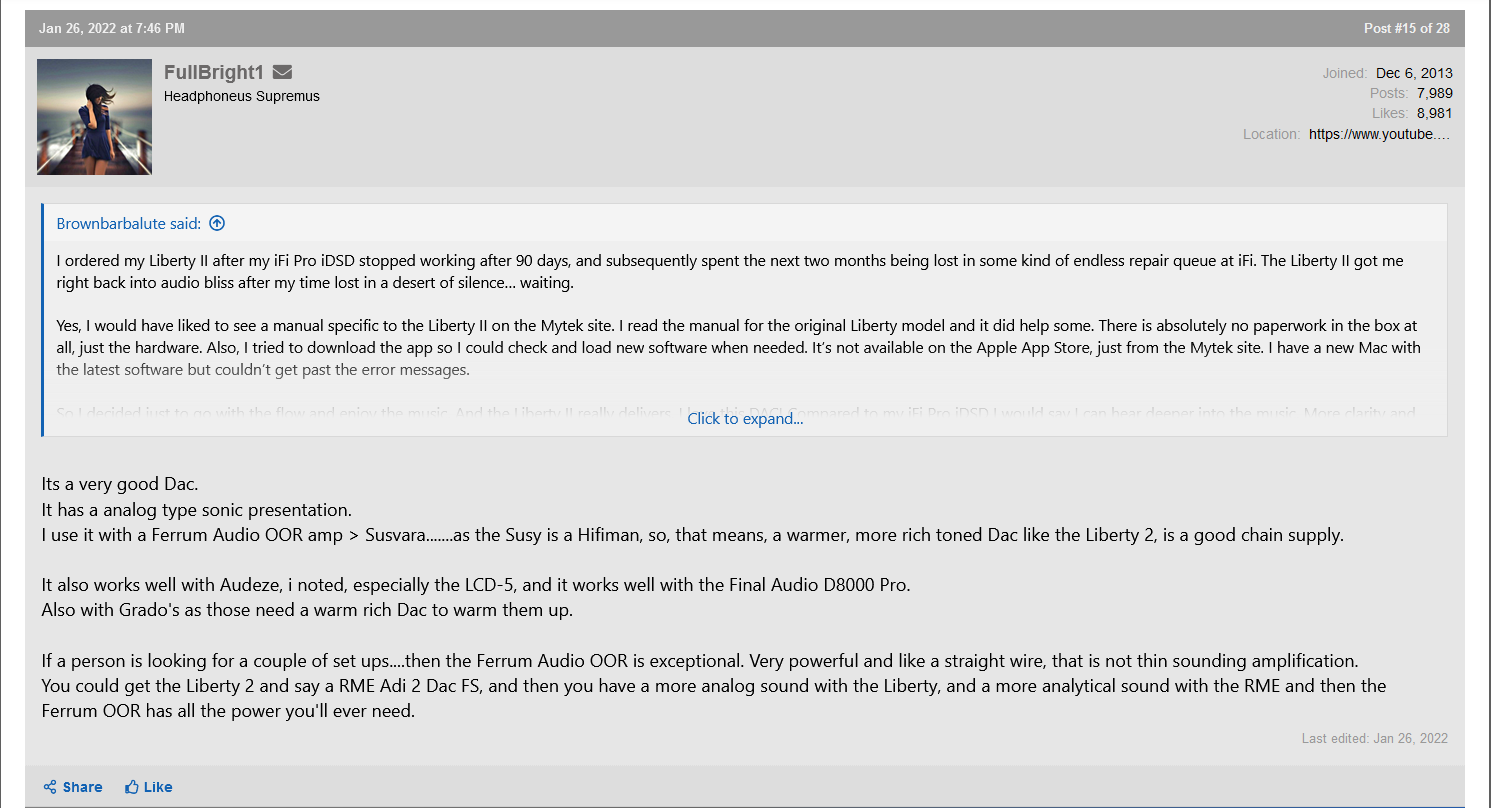Hit the thumbs-up Like icon
Viewport: 1491px width, 808px height.
[x=132, y=787]
